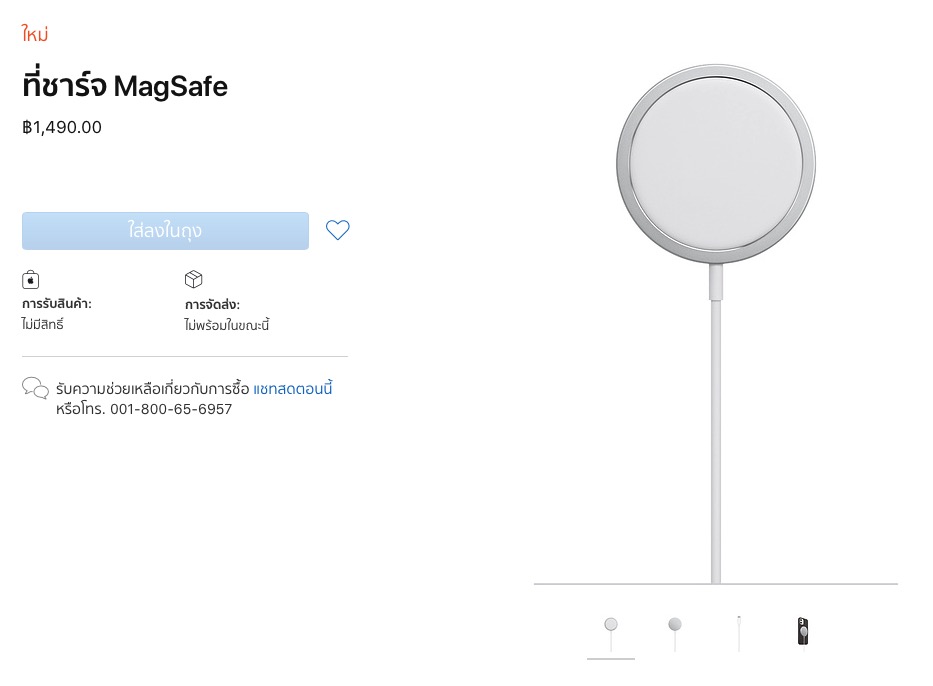Screen dimensions: 933x686
Task: View the fourth thumbnail with iPhone
Action: click(802, 632)
